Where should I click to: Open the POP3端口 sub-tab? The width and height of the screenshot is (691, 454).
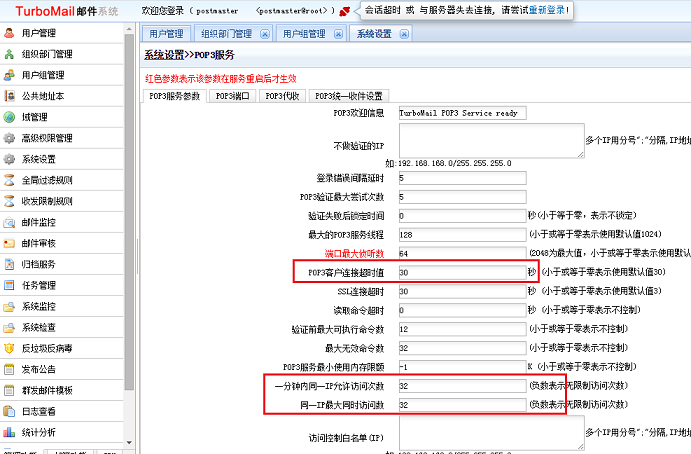click(x=233, y=96)
